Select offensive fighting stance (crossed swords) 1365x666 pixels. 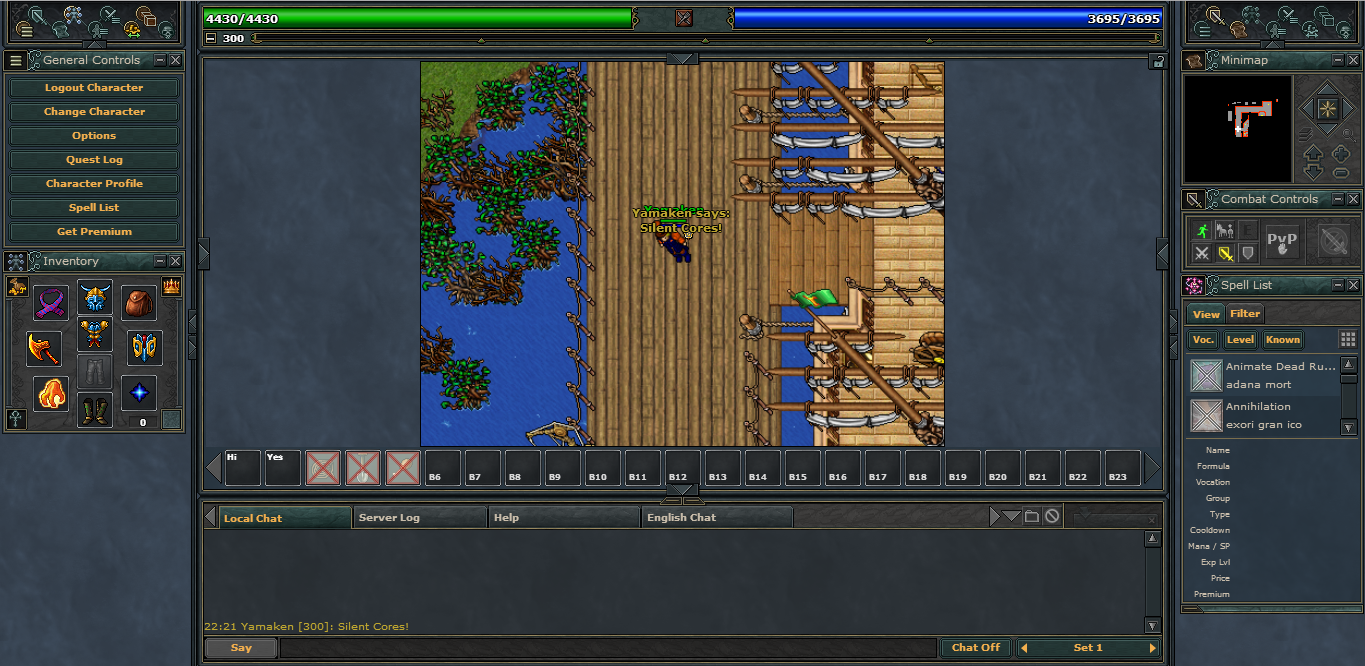tap(1202, 253)
